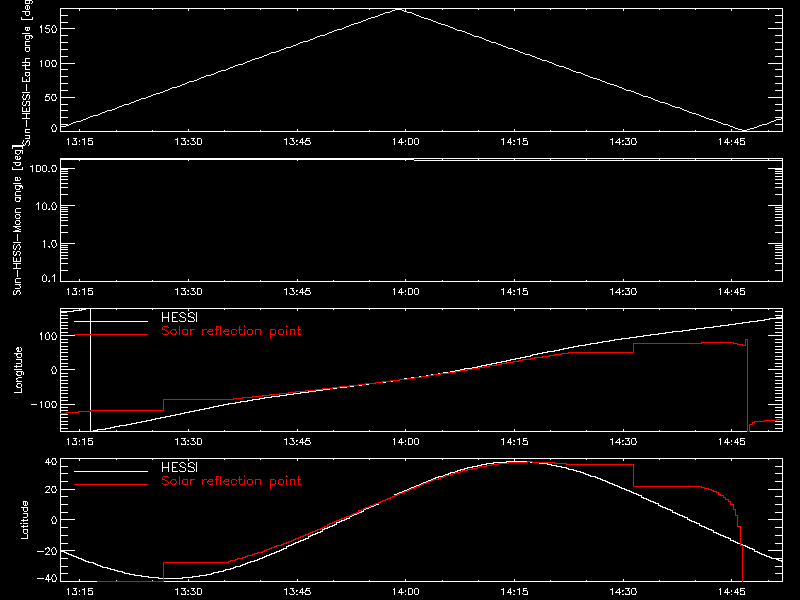
Task: Click 13:30 label under Earth angle plot
Action: click(188, 142)
